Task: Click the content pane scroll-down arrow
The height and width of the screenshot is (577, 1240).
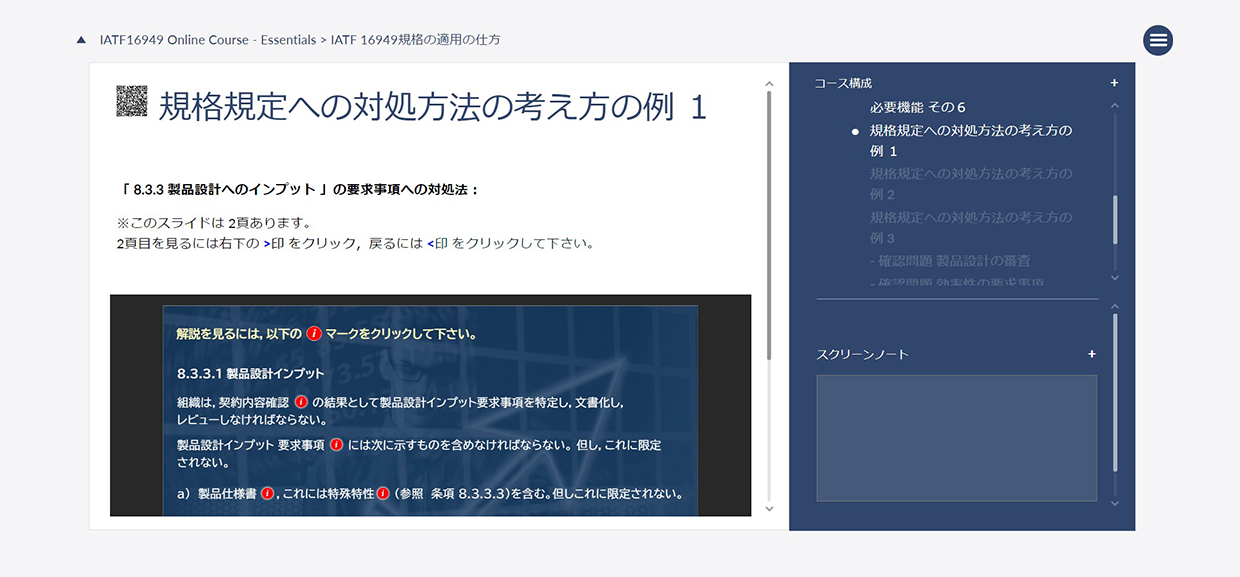Action: click(x=768, y=508)
